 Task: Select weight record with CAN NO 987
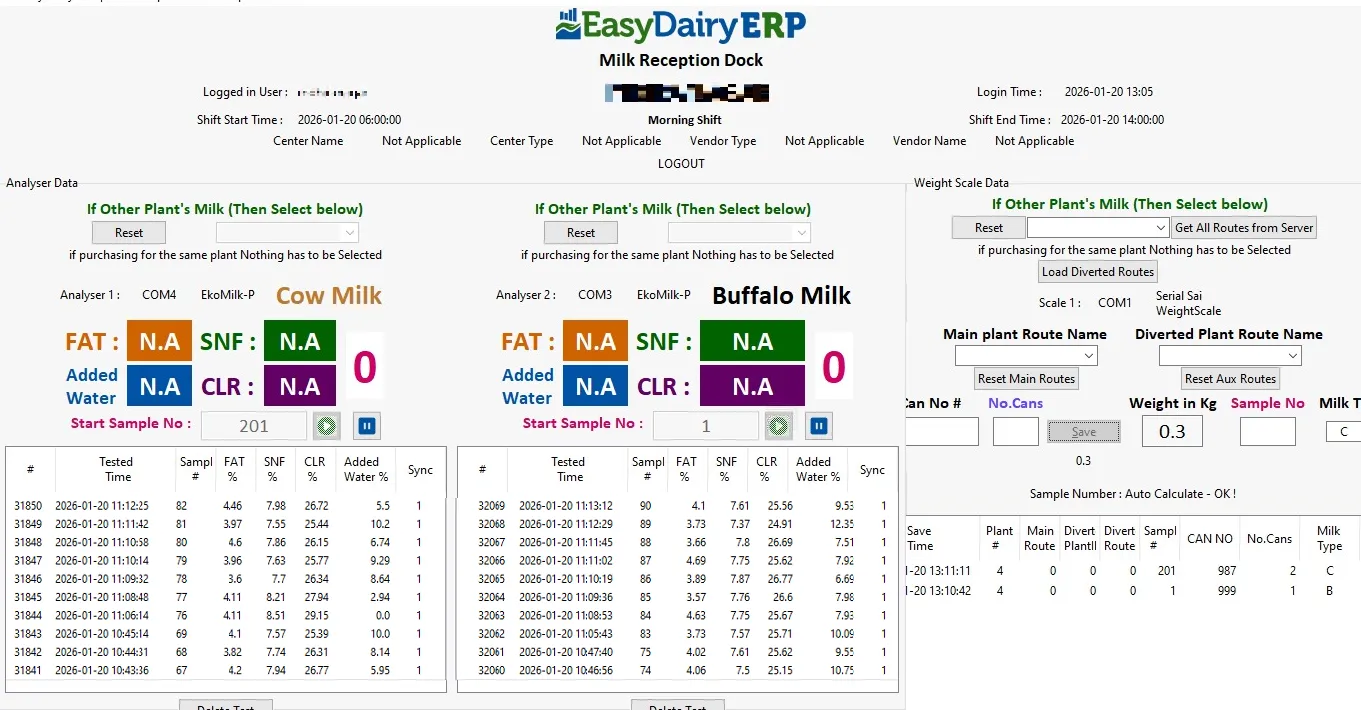[1133, 571]
